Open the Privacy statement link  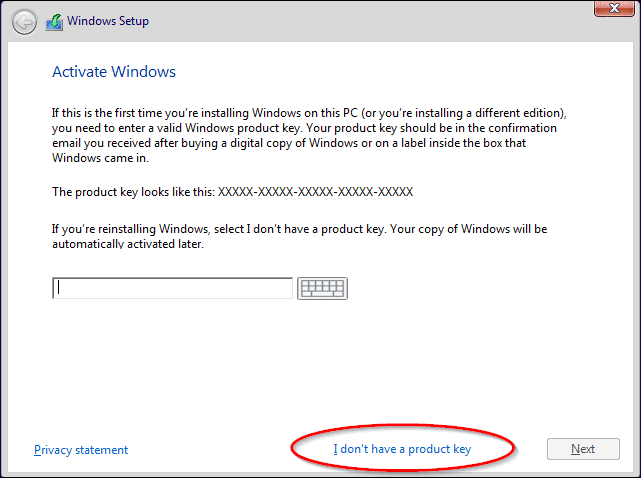(x=81, y=450)
